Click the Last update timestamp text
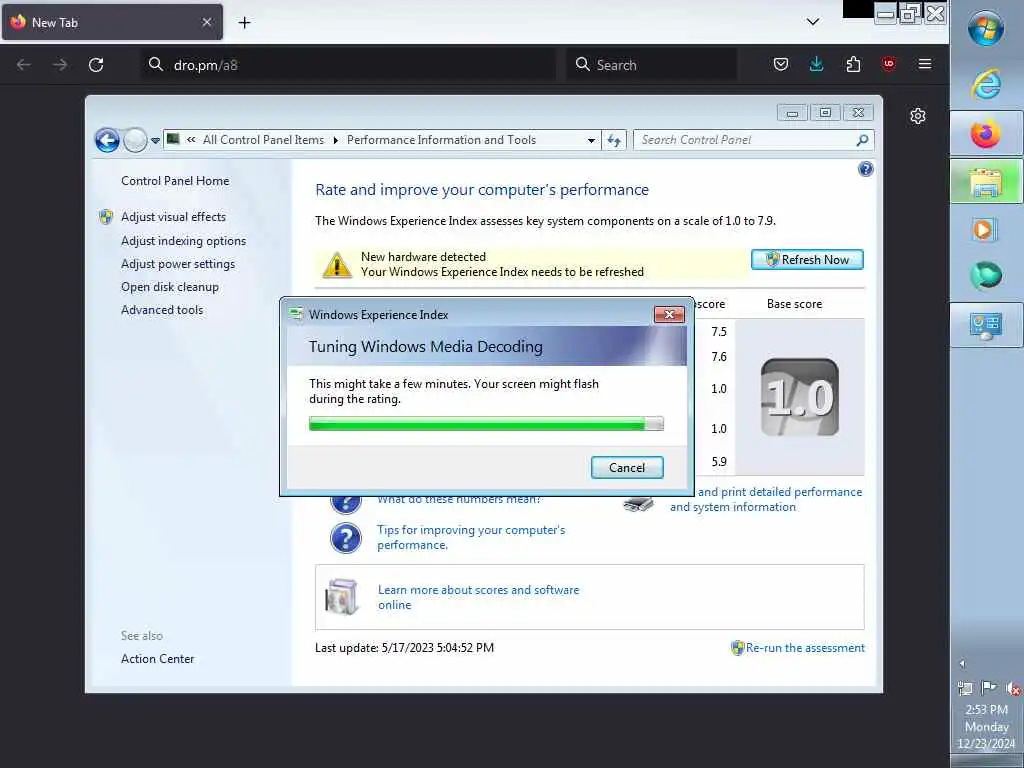1024x768 pixels. (404, 648)
